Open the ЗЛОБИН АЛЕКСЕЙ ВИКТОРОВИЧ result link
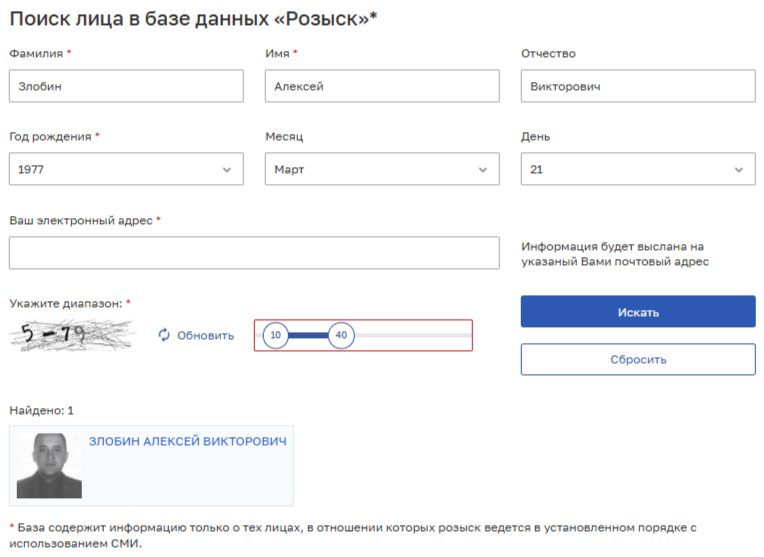This screenshot has width=764, height=557. [188, 441]
